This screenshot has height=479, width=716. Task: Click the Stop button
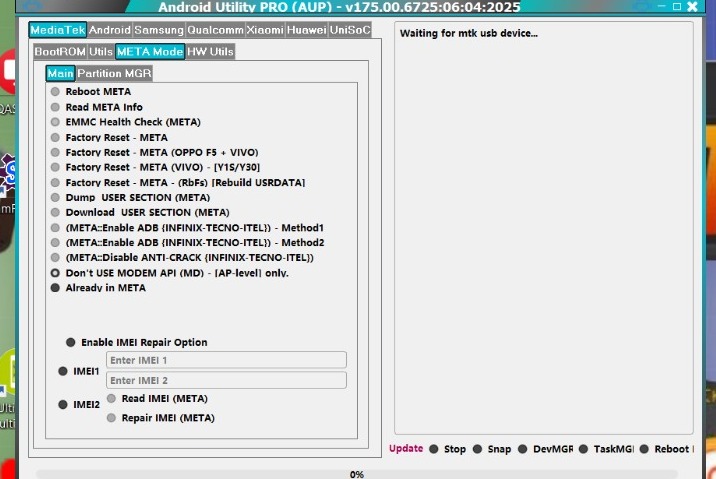coord(448,449)
